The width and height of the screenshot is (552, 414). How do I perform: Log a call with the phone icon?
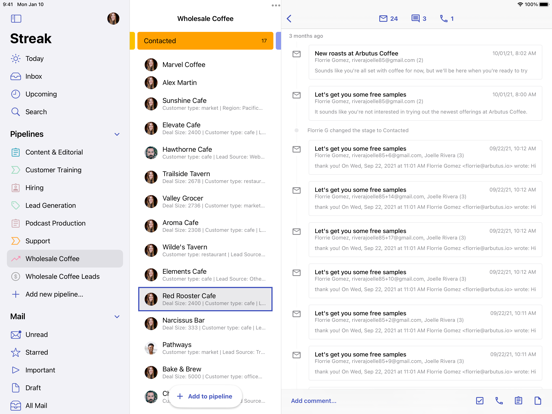[x=499, y=401]
